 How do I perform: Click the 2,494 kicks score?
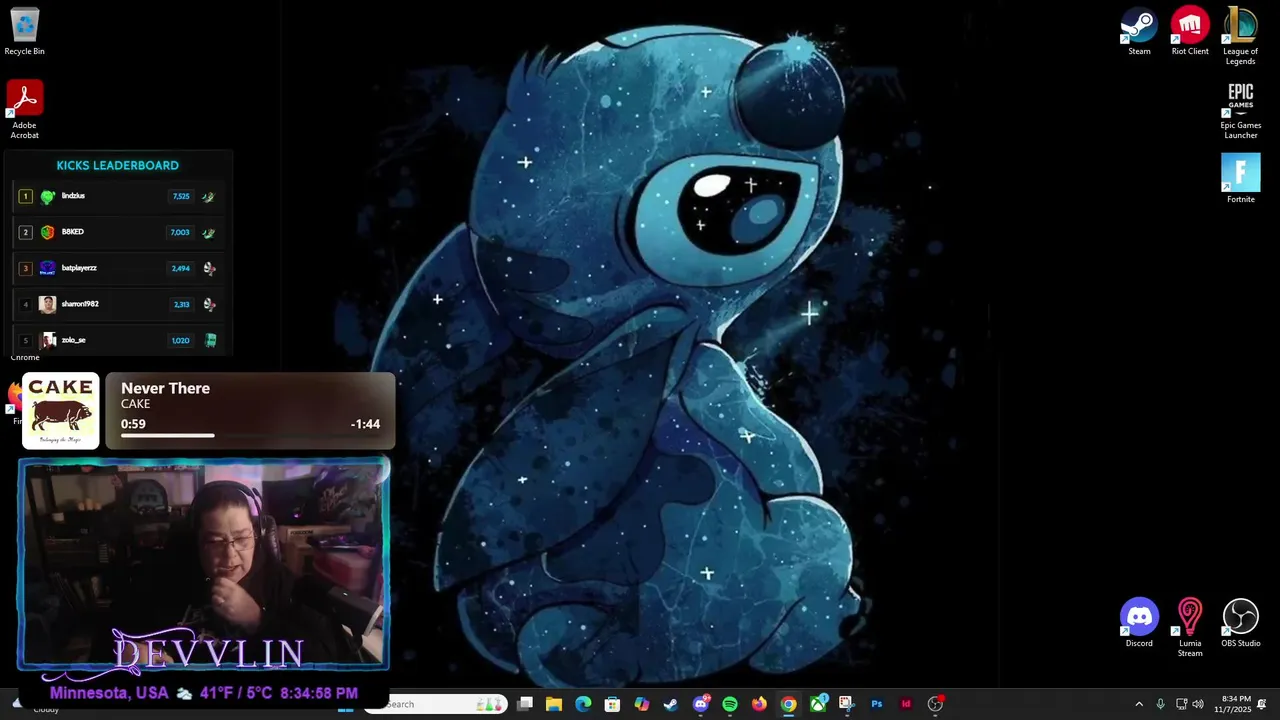pos(181,268)
